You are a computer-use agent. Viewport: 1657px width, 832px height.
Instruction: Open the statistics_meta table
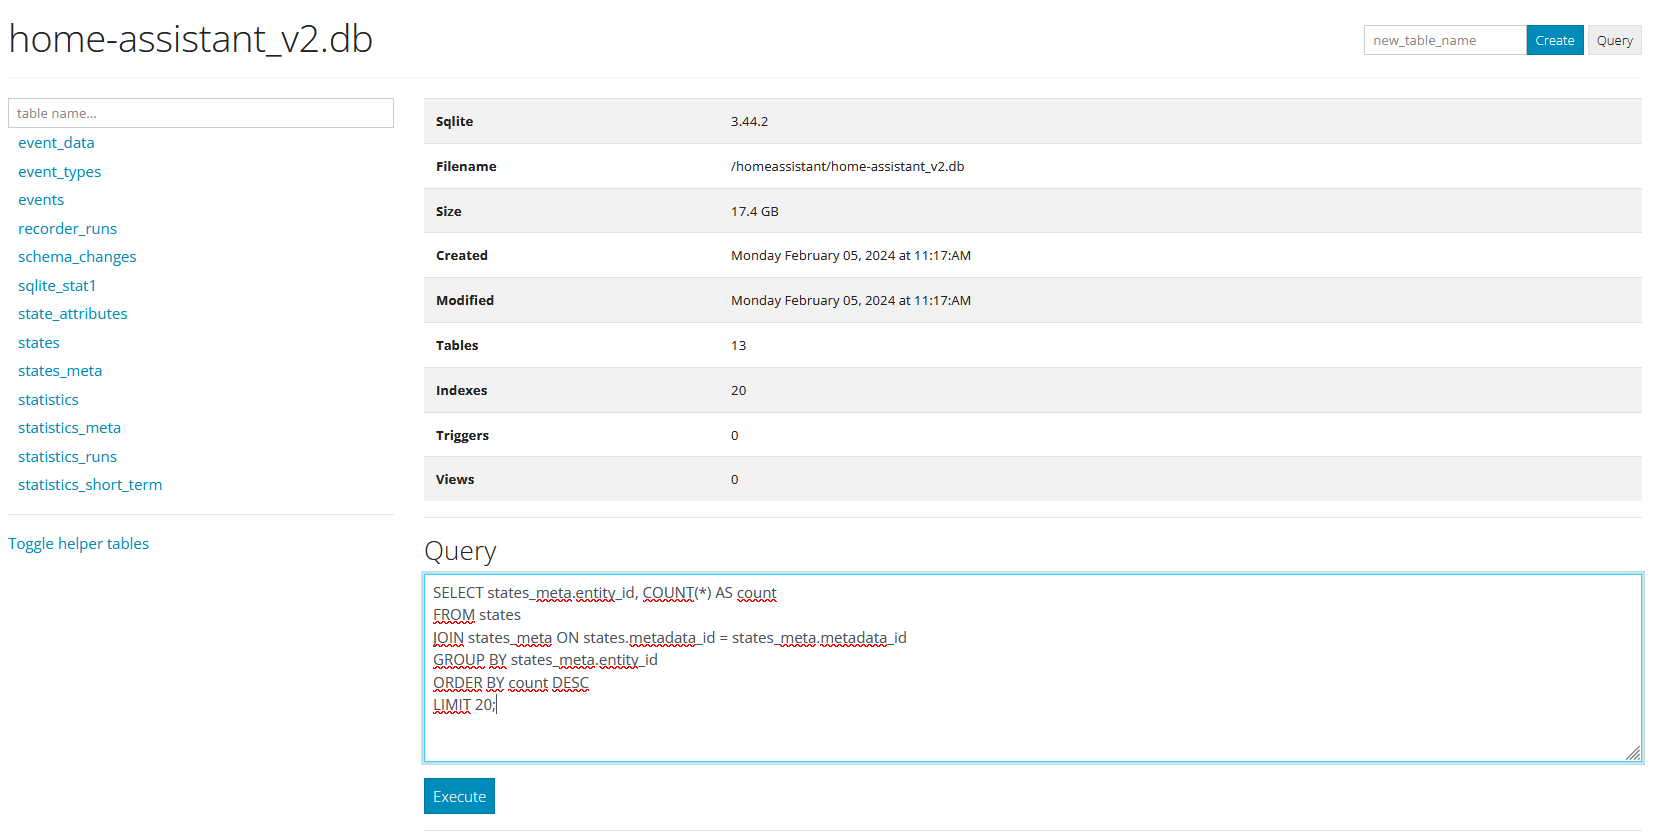click(69, 428)
